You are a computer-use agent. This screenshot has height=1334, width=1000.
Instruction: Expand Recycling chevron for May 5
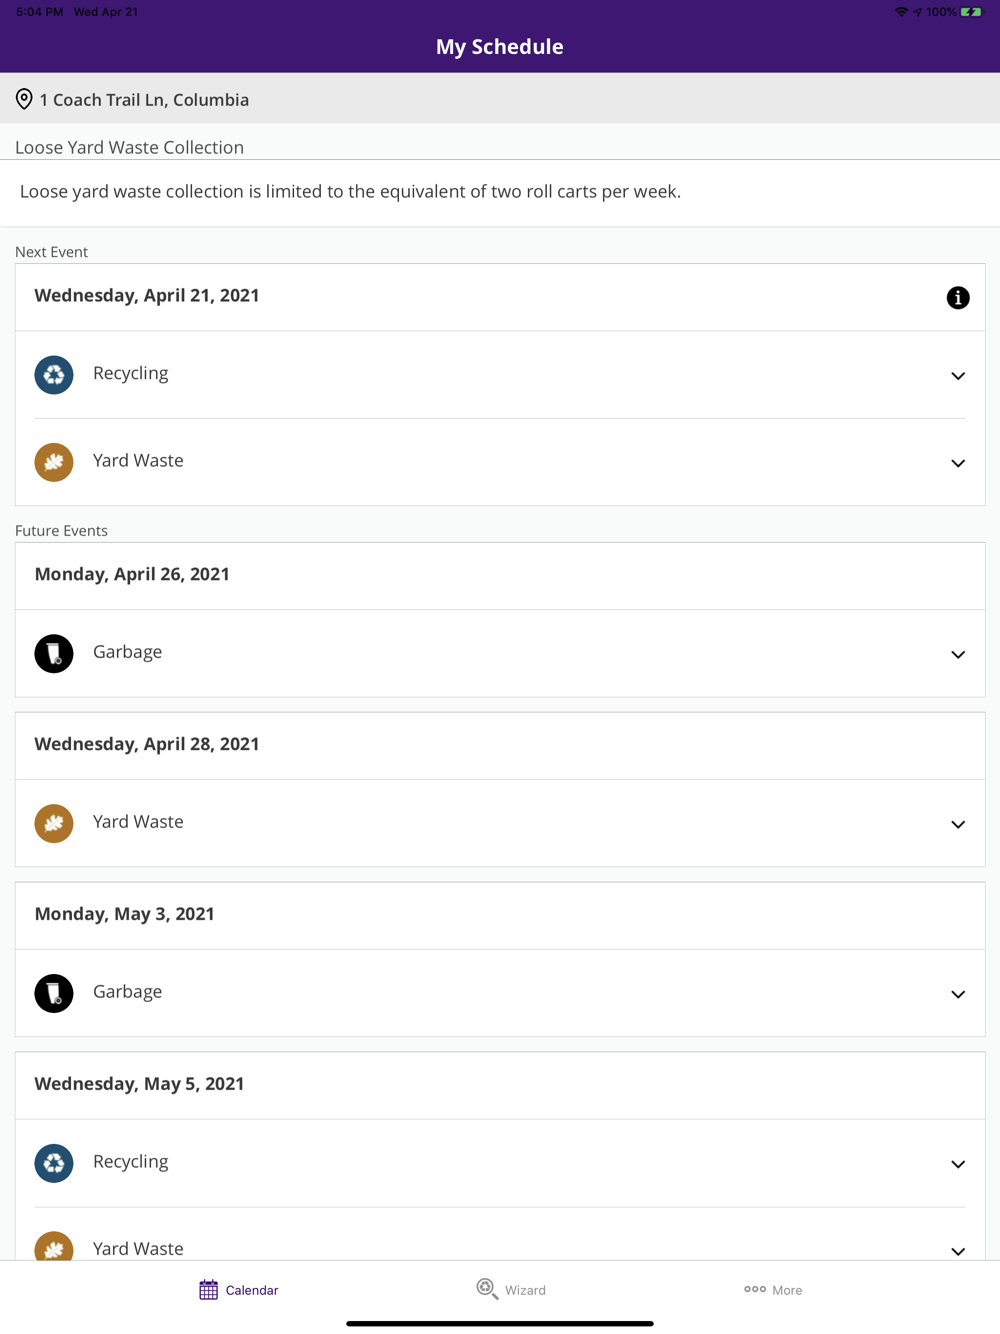(957, 1164)
